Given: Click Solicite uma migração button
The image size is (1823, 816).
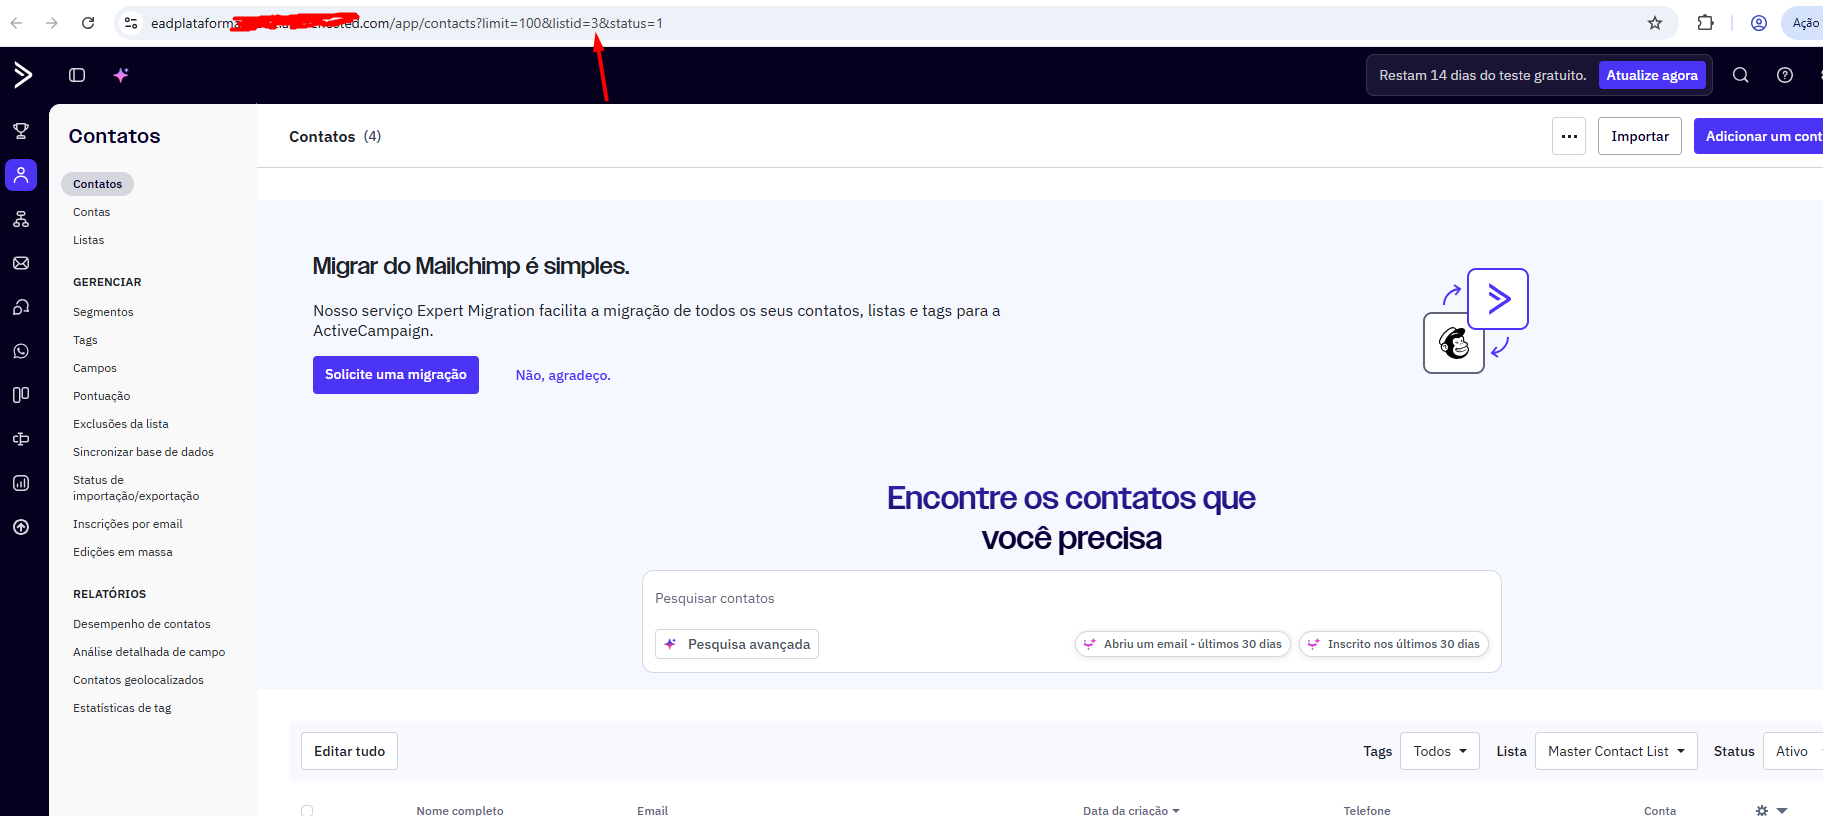Looking at the screenshot, I should pos(396,375).
